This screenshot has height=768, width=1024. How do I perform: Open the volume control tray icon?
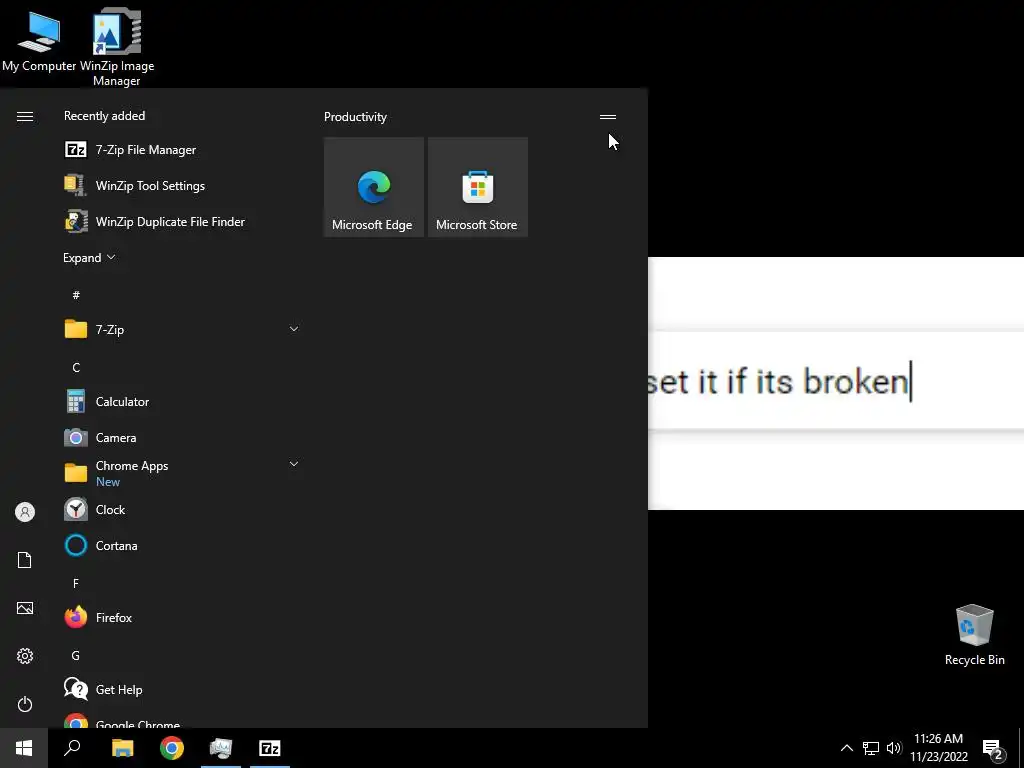[893, 748]
